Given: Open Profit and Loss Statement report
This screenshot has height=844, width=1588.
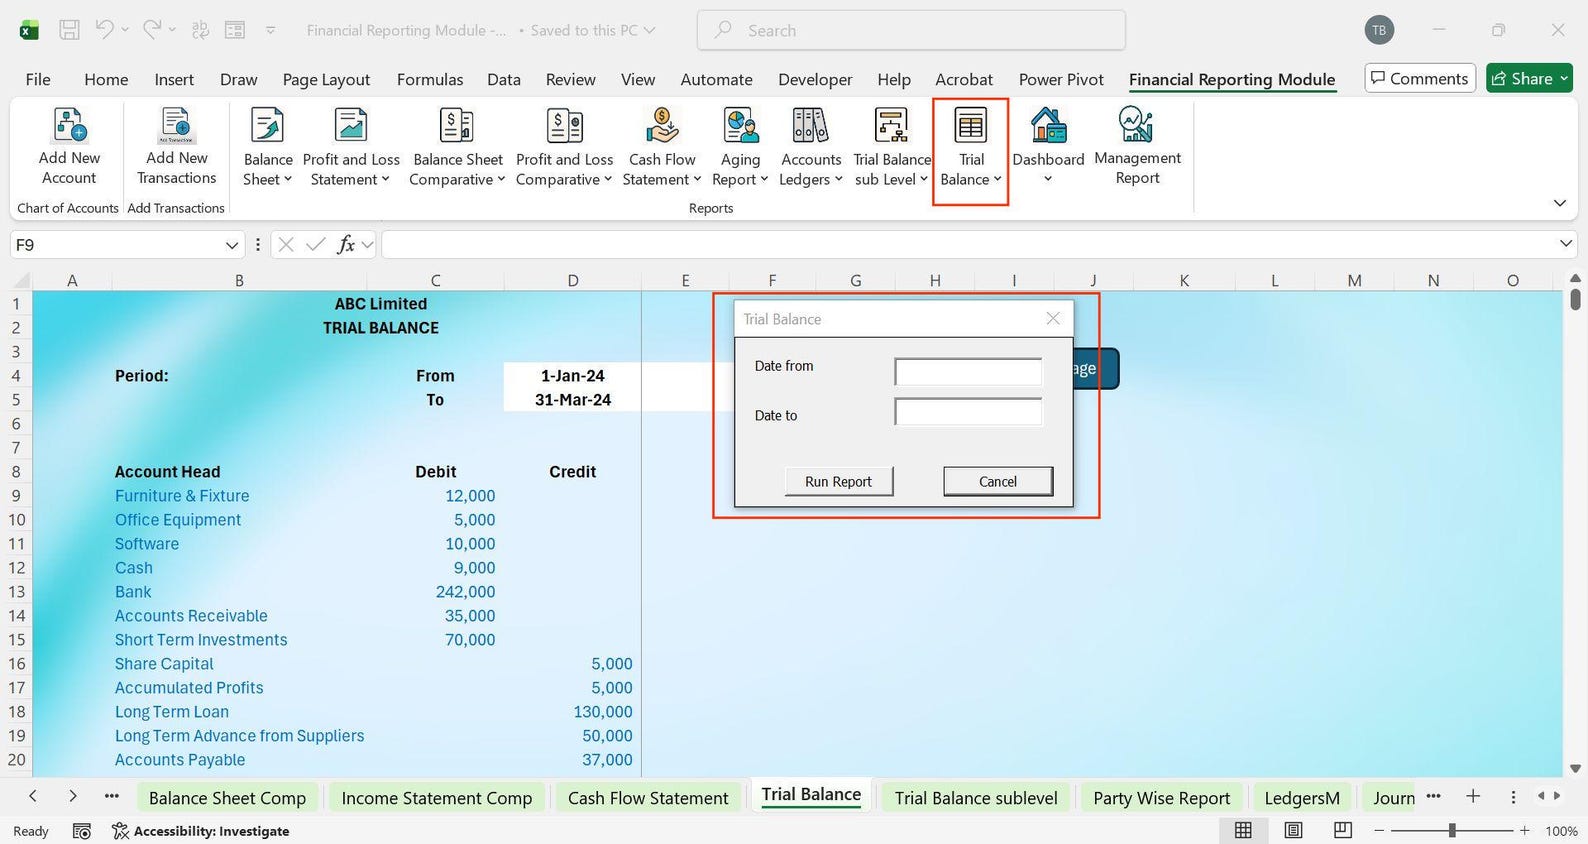Looking at the screenshot, I should pos(351,148).
